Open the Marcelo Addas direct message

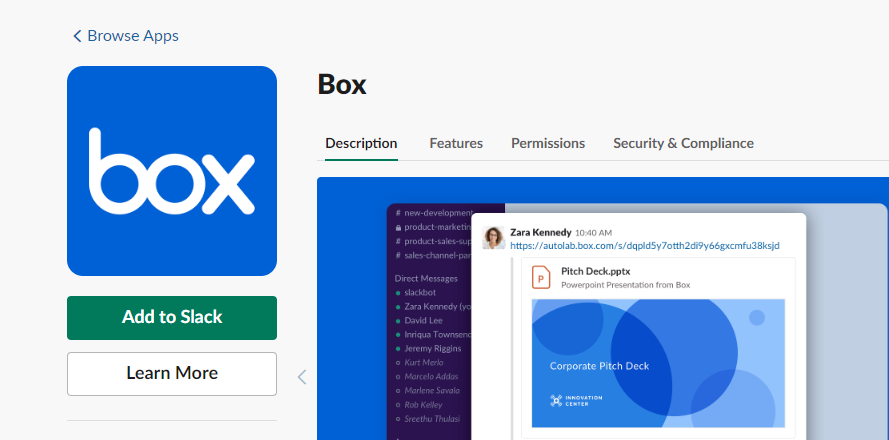(427, 376)
